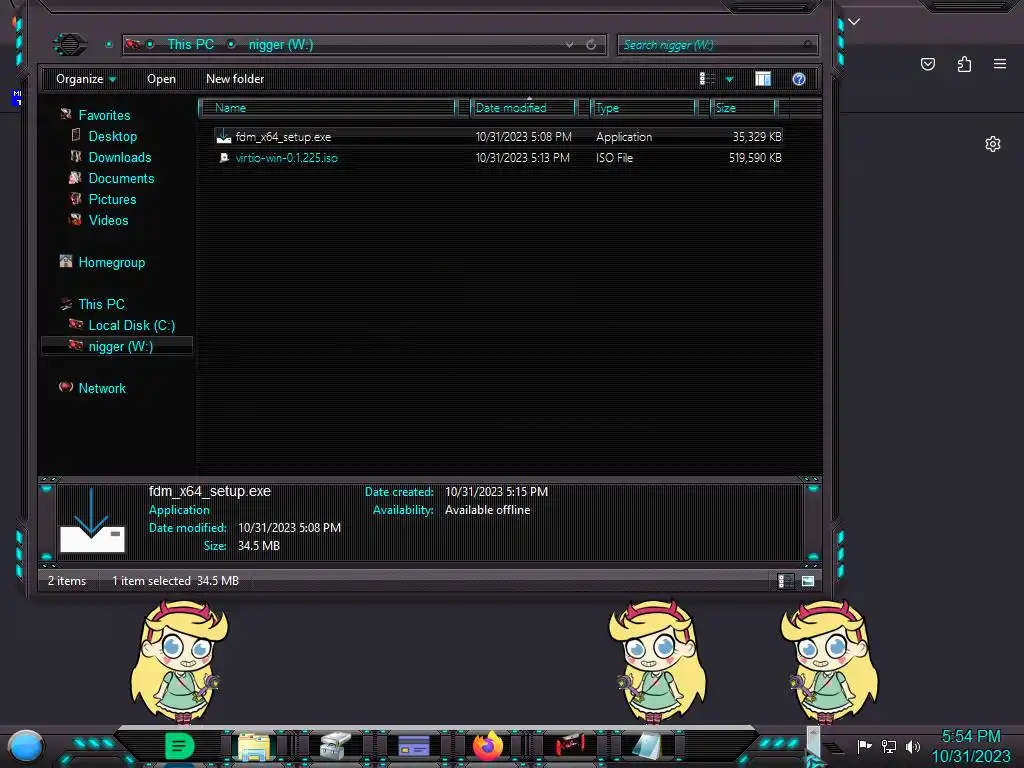
Task: Toggle the preview pane icon
Action: click(763, 79)
